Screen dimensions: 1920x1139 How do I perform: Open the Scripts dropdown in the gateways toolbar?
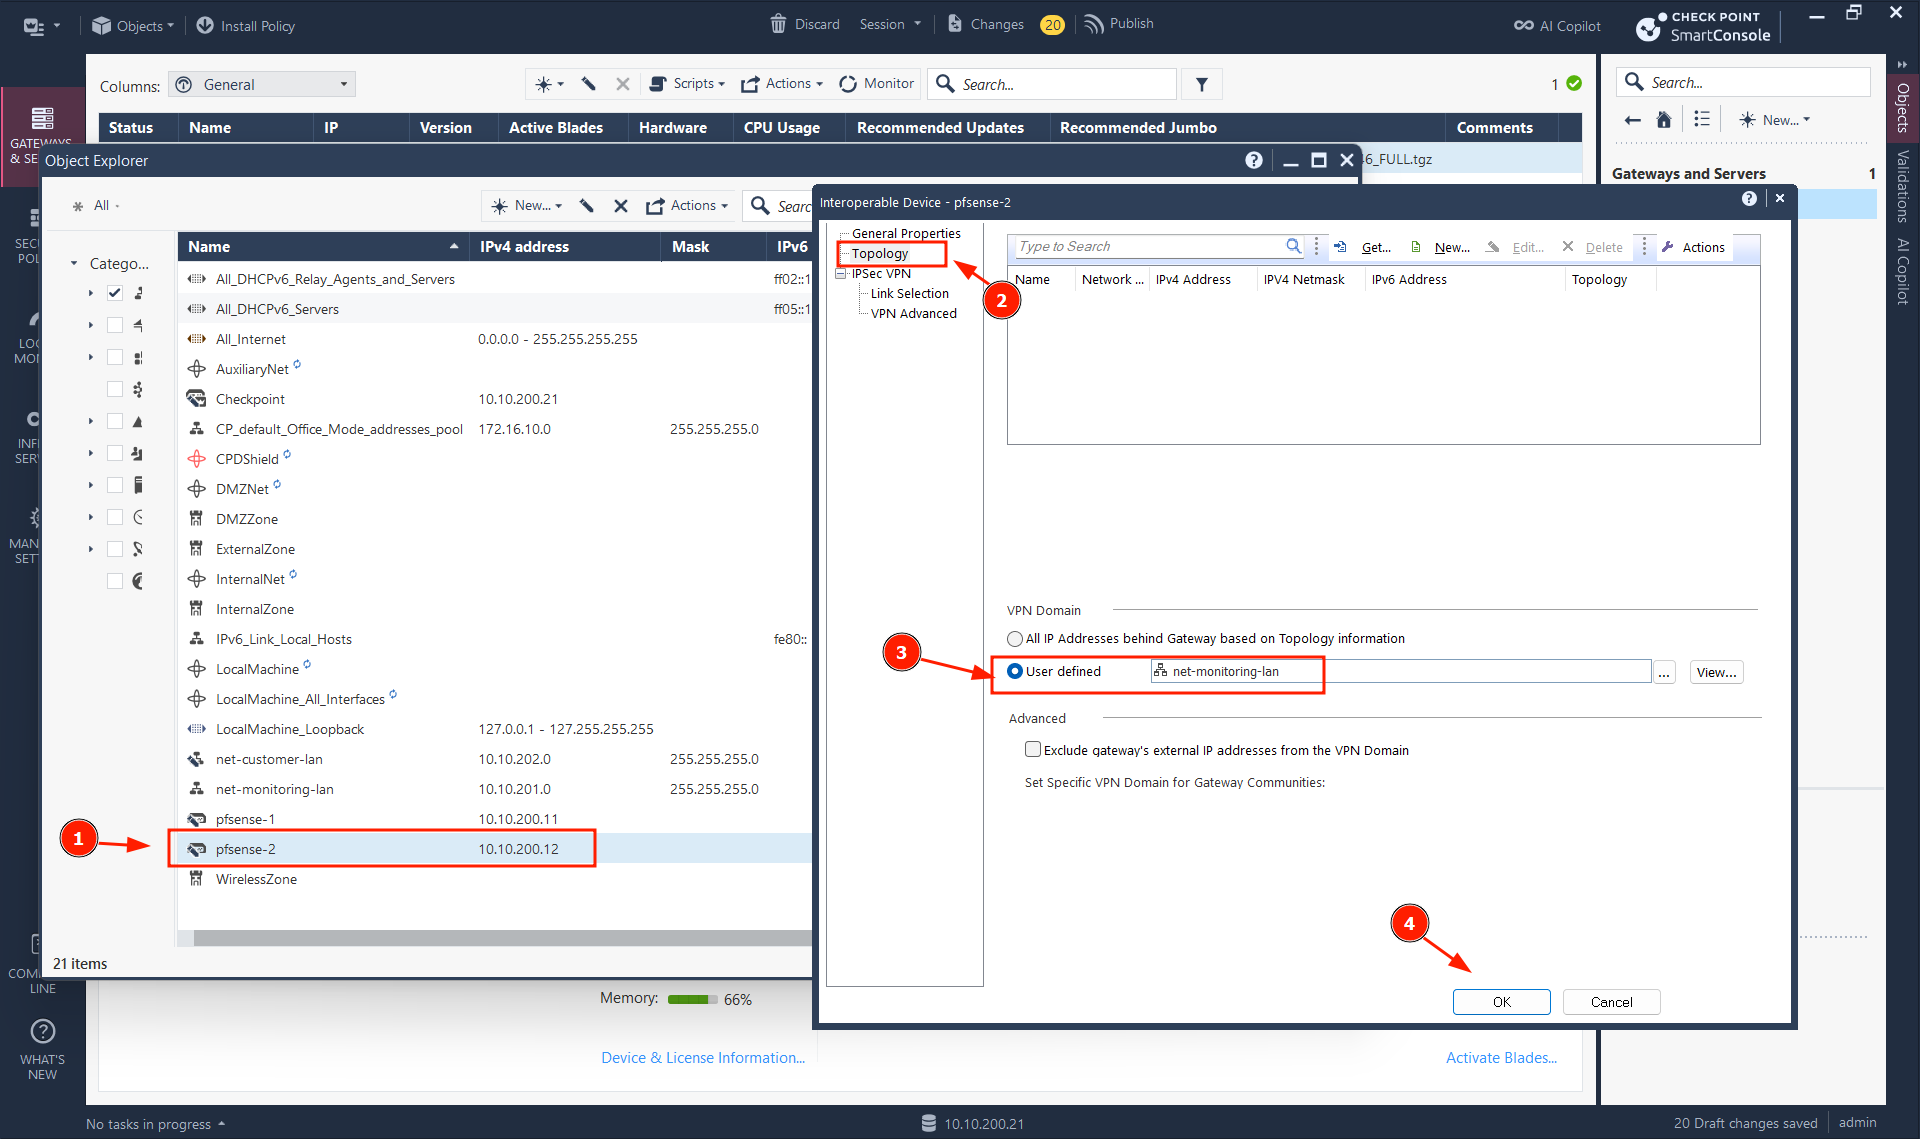click(687, 84)
